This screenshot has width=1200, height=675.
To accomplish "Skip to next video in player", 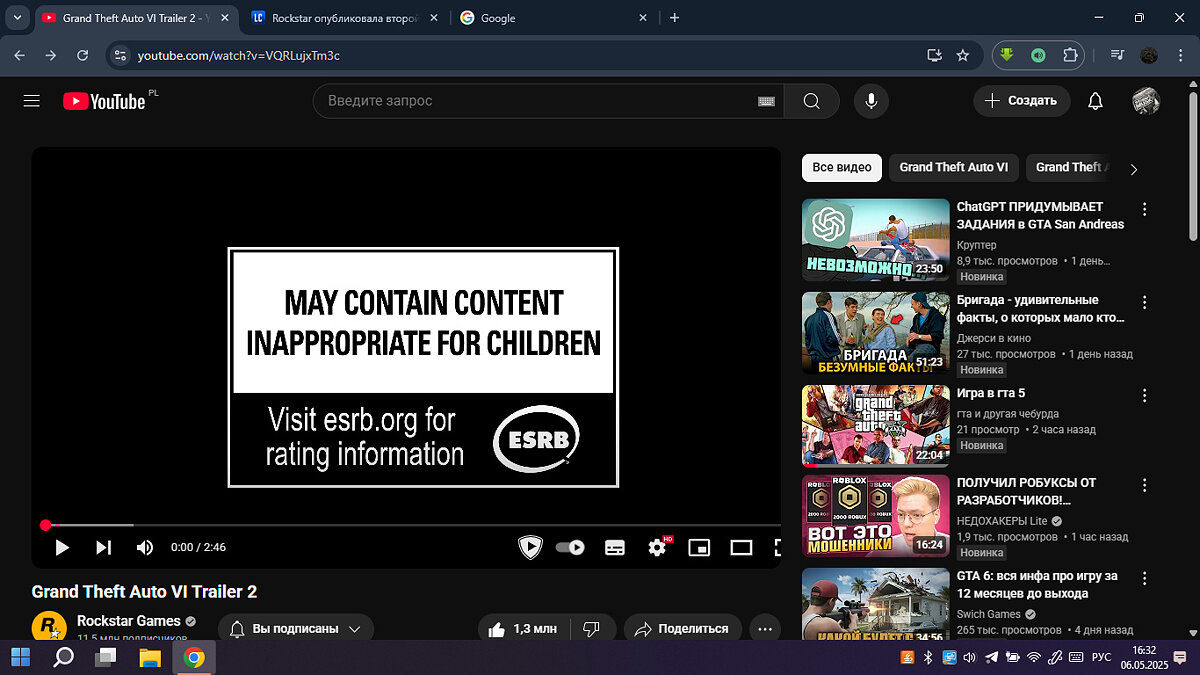I will 103,547.
